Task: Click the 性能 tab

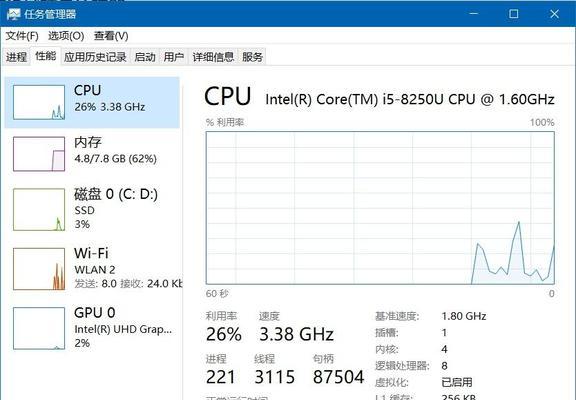Action: 46,56
